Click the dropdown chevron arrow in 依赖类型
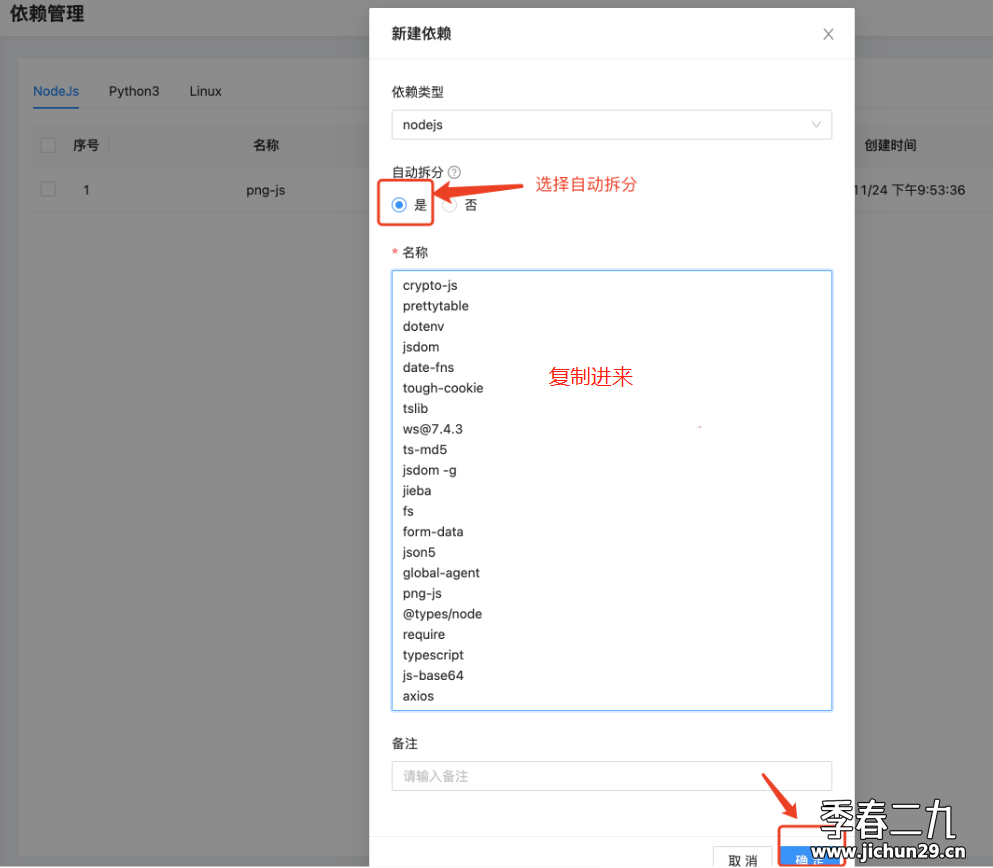The image size is (993, 868). point(816,125)
